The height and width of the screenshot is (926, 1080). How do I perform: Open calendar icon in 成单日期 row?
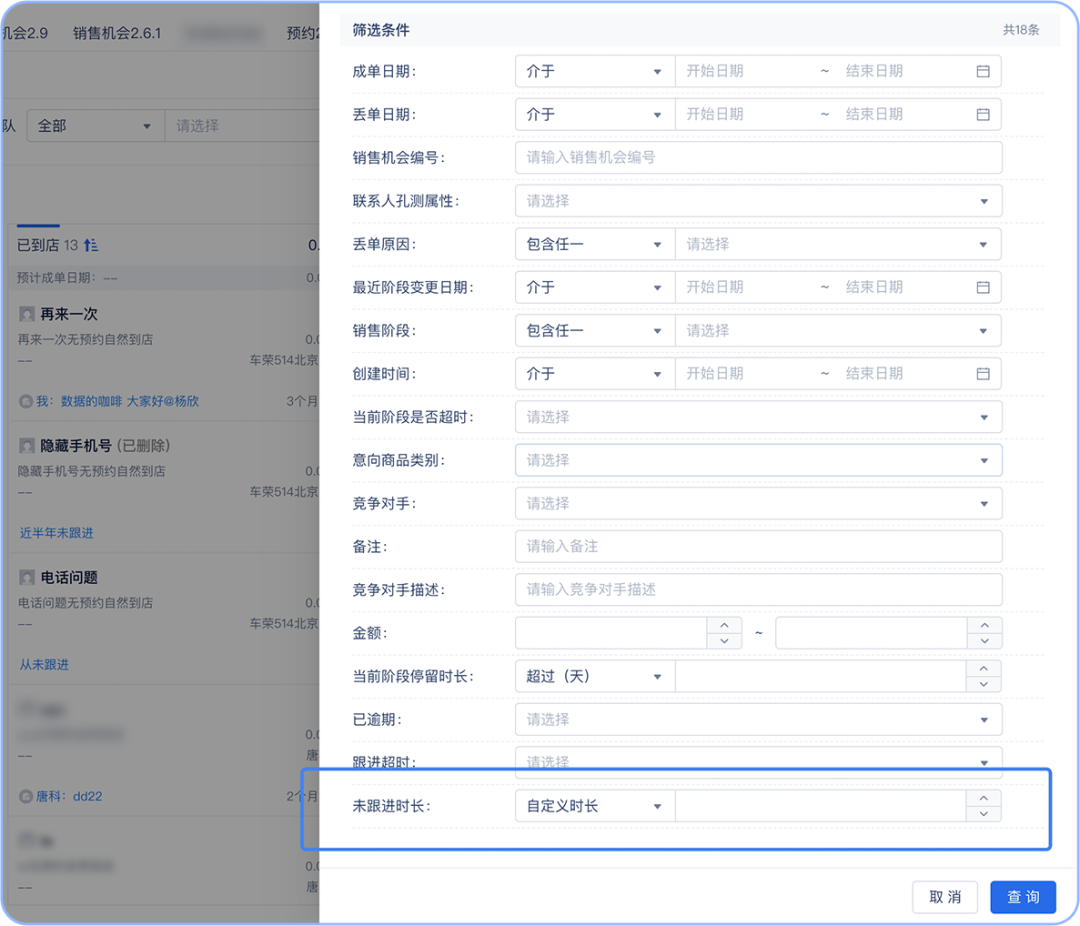click(x=983, y=71)
